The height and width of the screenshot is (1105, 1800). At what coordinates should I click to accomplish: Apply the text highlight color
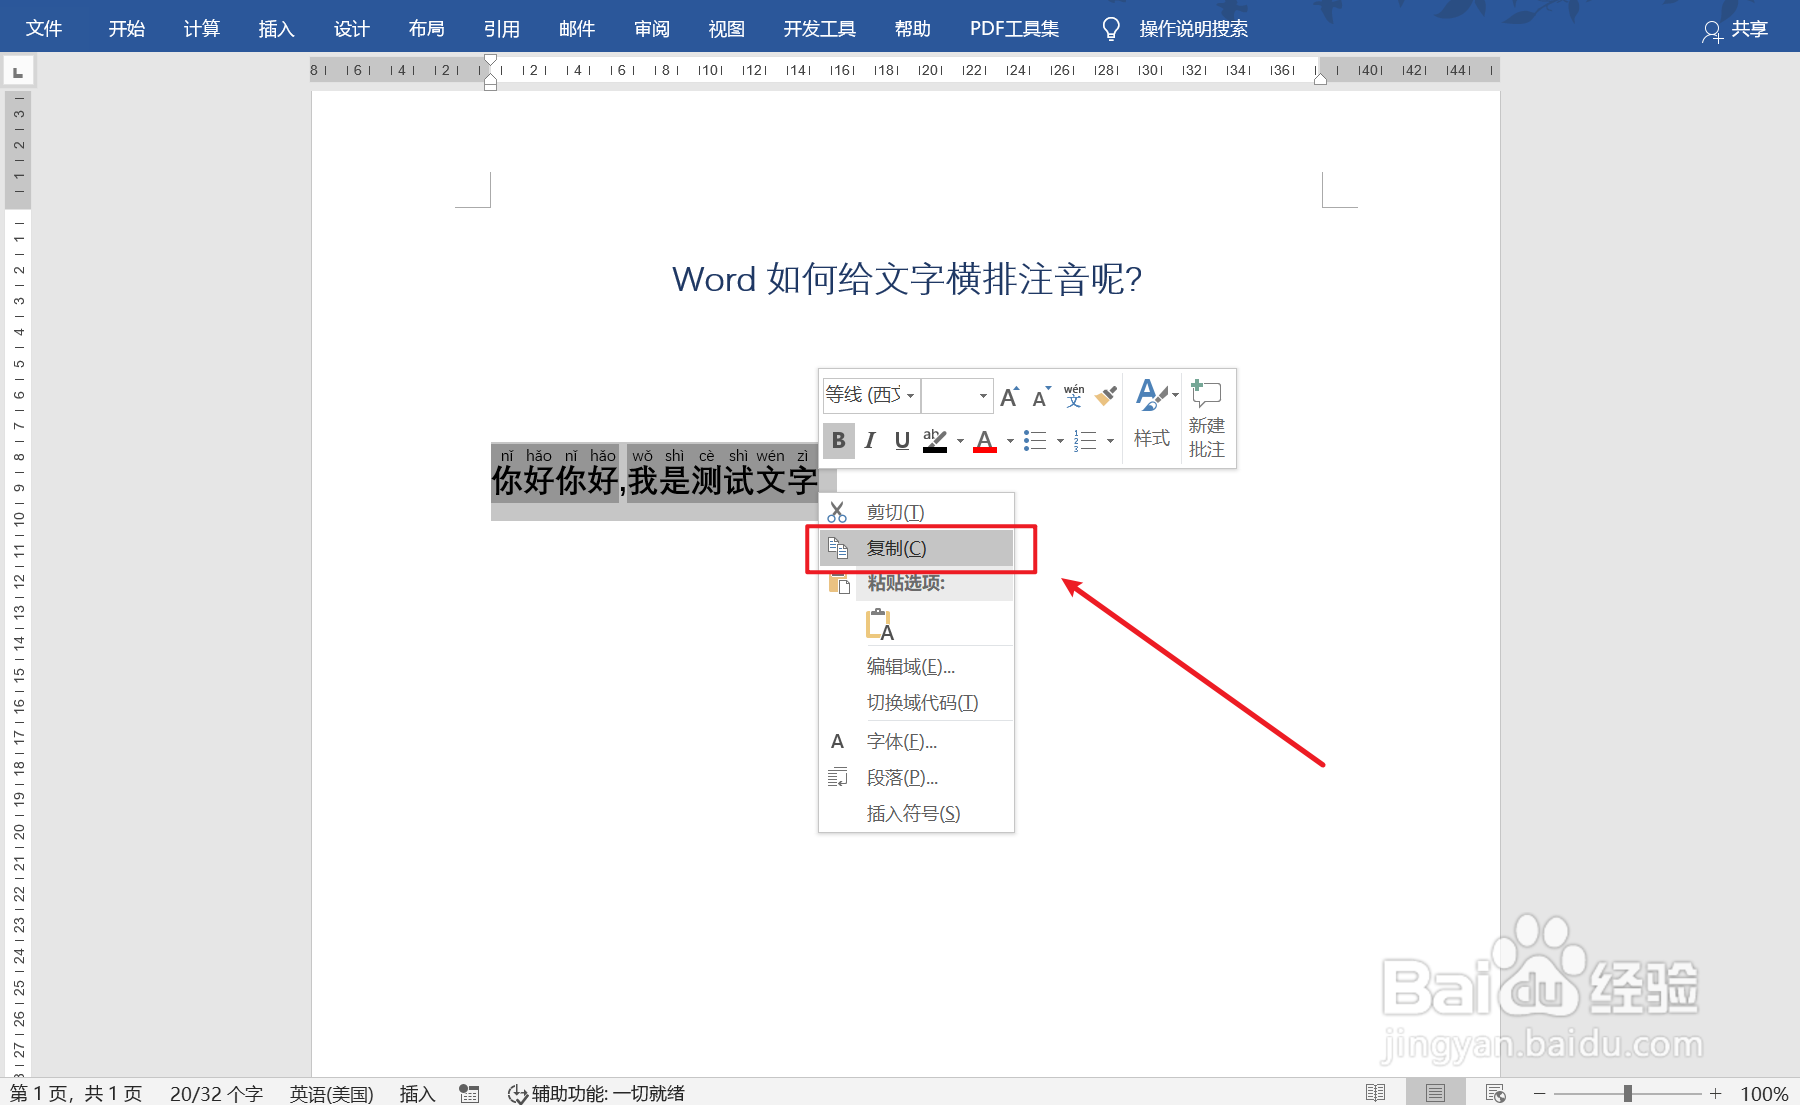pyautogui.click(x=935, y=440)
